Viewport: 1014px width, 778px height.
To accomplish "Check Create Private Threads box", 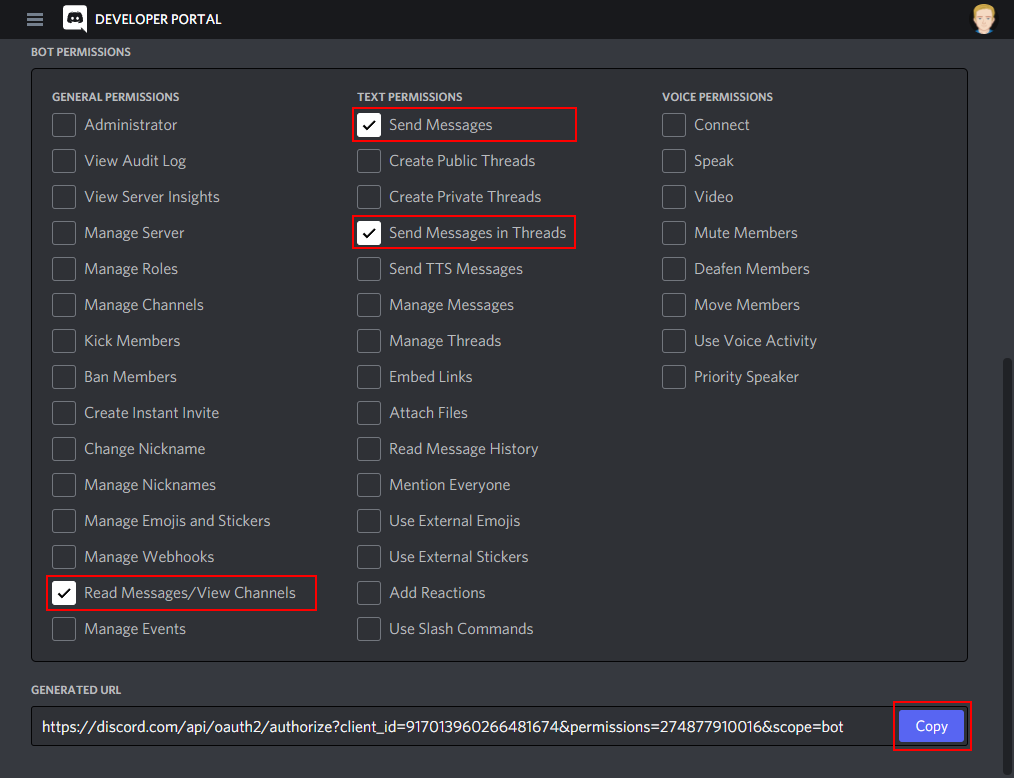I will [369, 197].
